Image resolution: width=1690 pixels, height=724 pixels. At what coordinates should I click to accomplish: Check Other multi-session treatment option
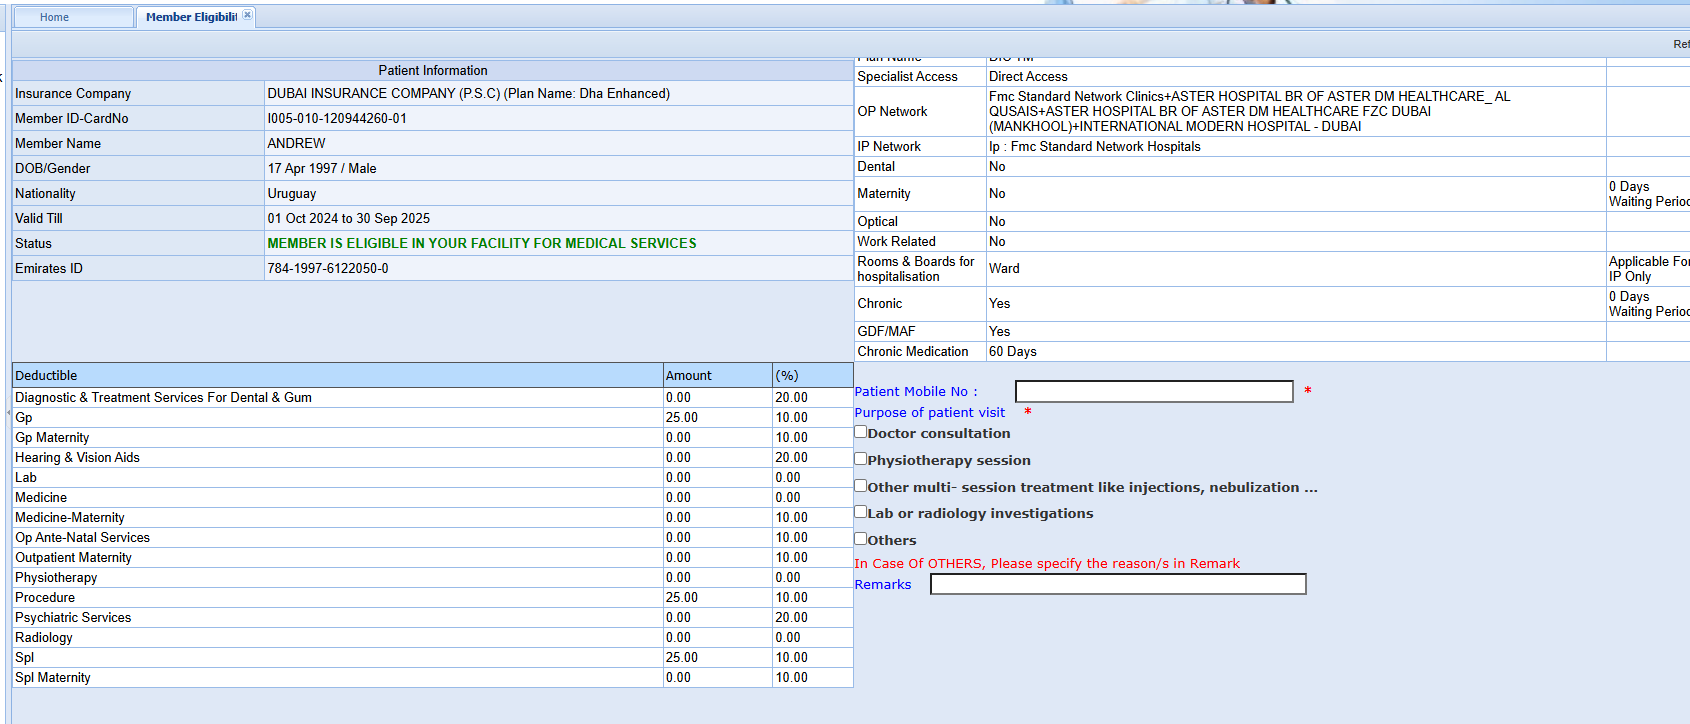click(861, 486)
